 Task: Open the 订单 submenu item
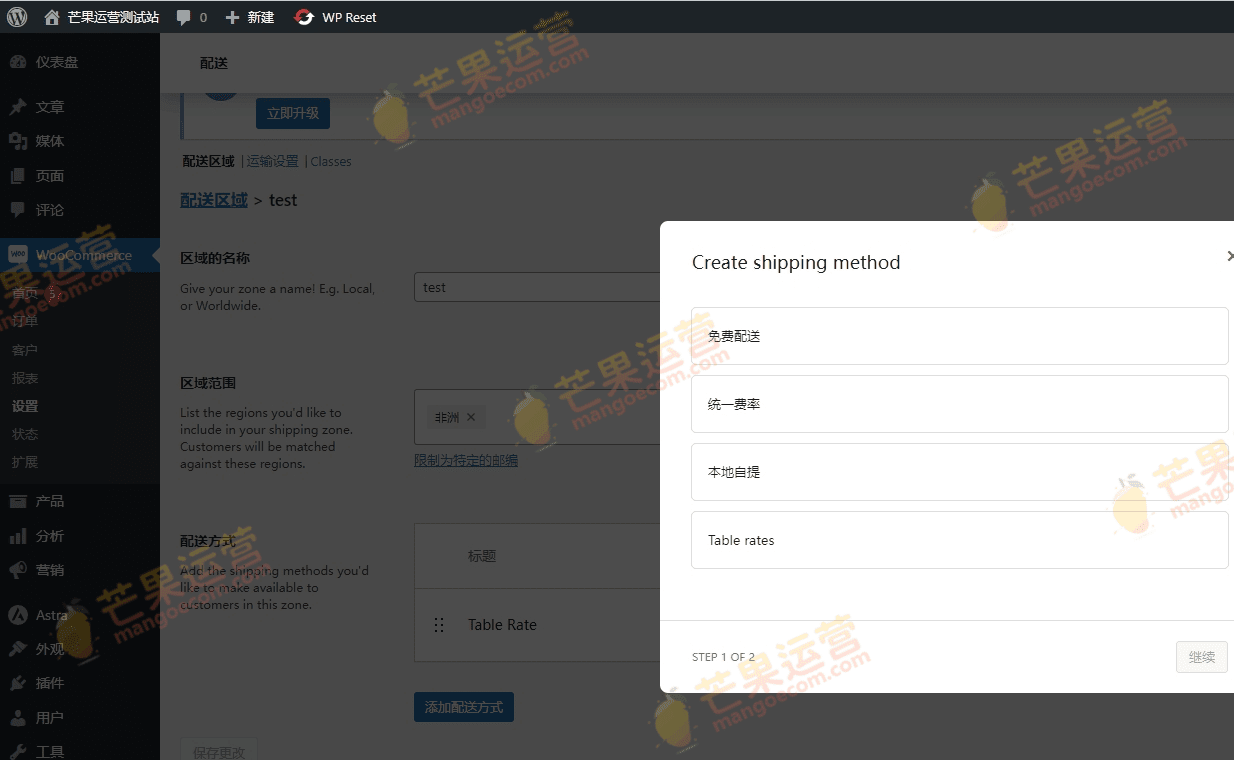pos(25,322)
